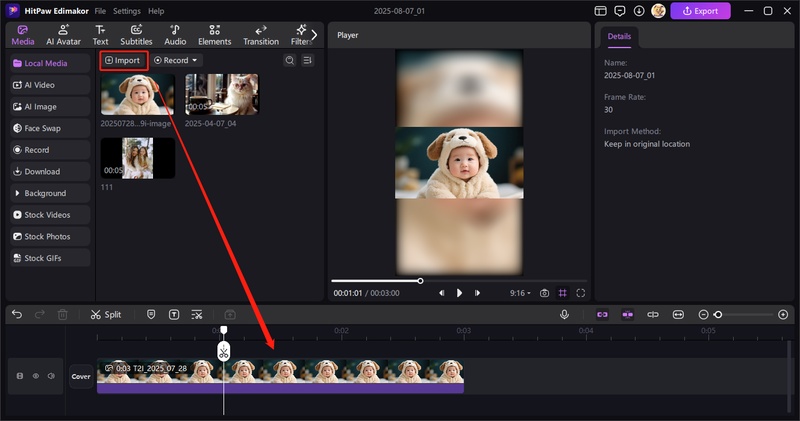
Task: Open the Help menu
Action: 156,11
